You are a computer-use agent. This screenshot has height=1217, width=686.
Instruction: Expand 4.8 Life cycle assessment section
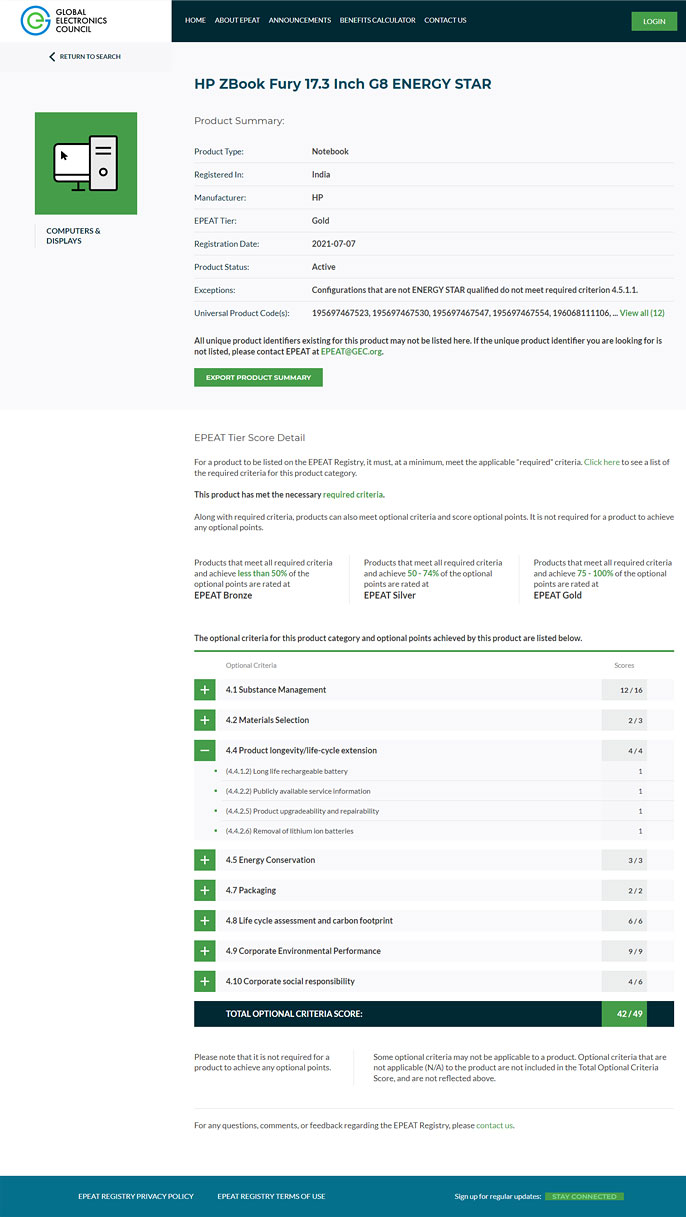(204, 921)
